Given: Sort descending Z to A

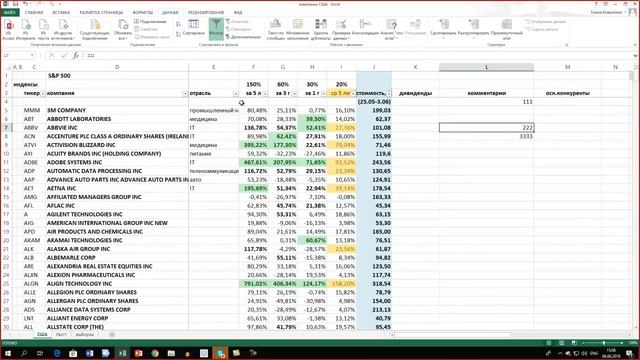Looking at the screenshot, I should point(178,34).
